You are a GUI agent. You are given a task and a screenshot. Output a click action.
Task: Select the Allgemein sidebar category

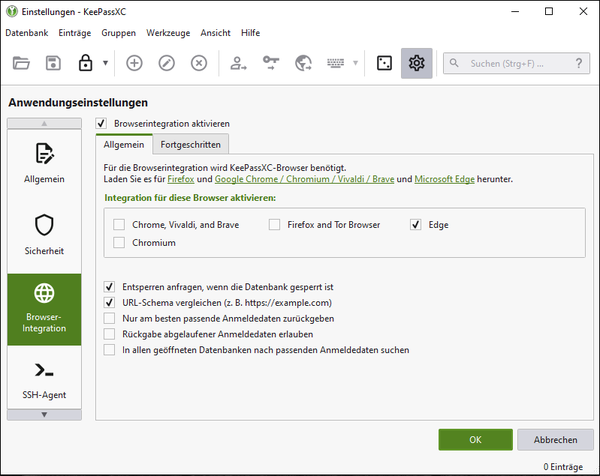pyautogui.click(x=44, y=164)
